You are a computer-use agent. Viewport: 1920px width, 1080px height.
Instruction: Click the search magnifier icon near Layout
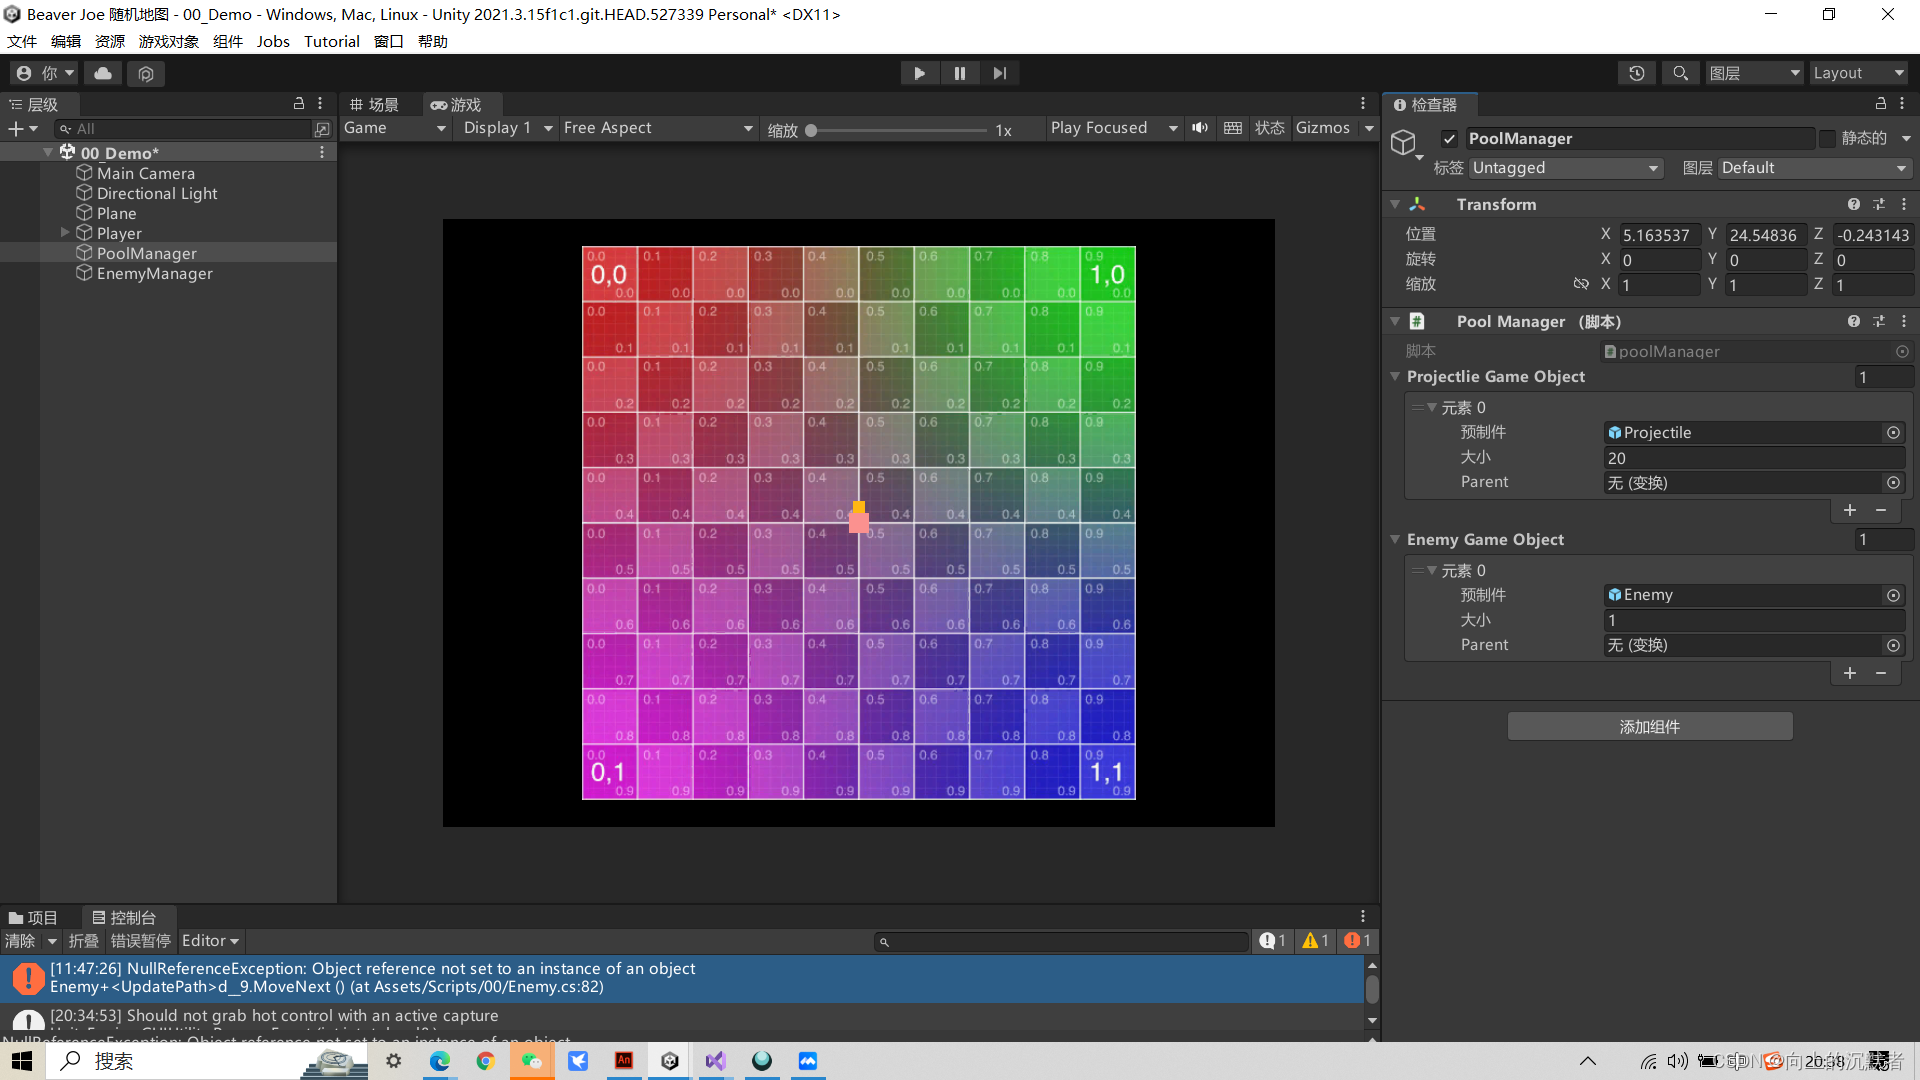[x=1680, y=72]
